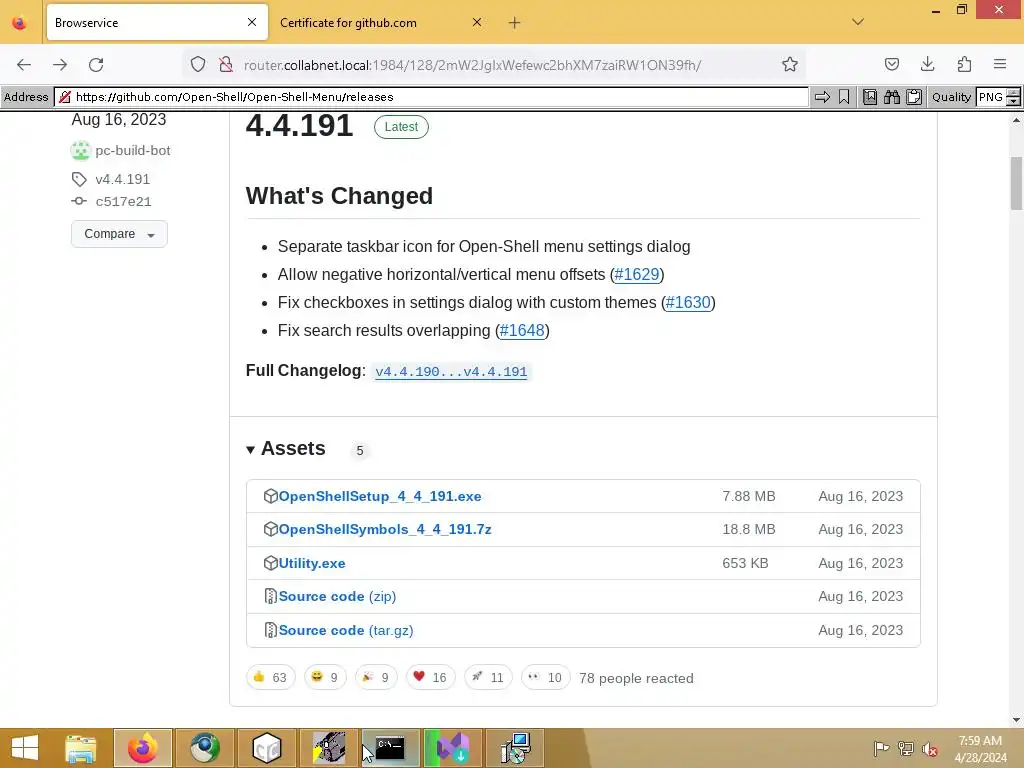The height and width of the screenshot is (768, 1024).
Task: Open issue link #1648
Action: click(522, 330)
